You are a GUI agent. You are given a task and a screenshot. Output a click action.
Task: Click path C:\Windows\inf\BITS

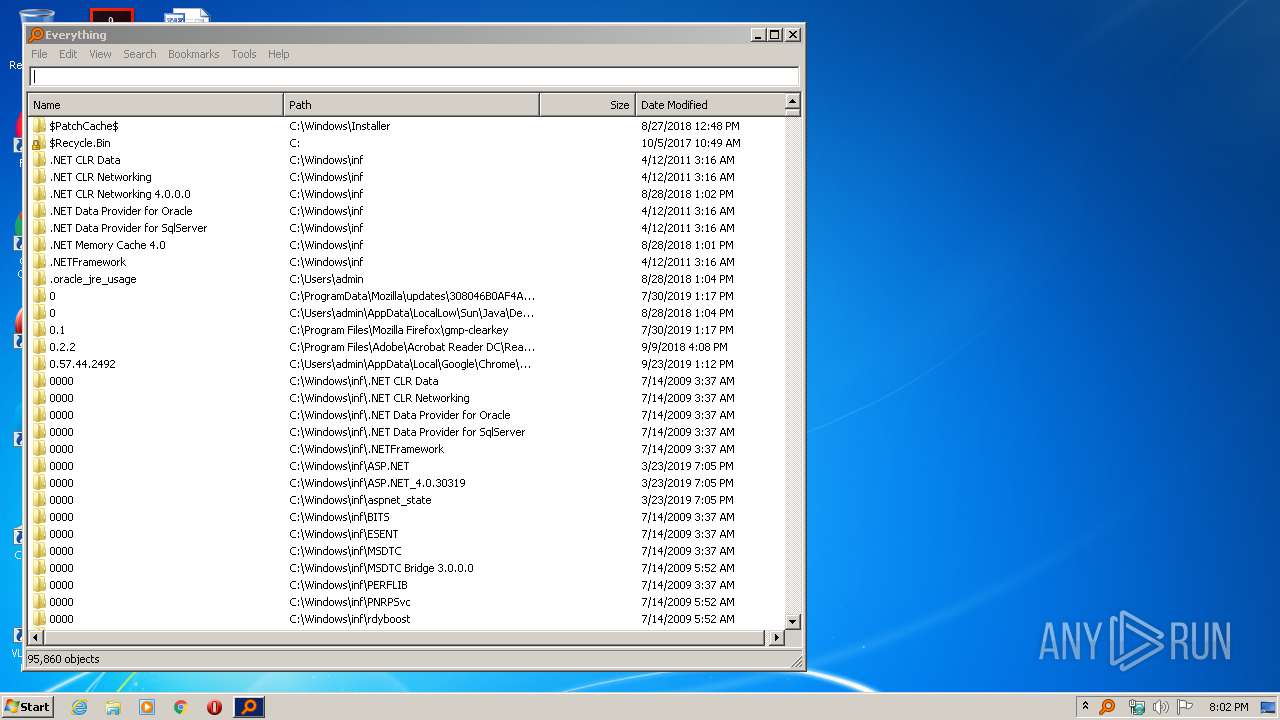pyautogui.click(x=339, y=517)
